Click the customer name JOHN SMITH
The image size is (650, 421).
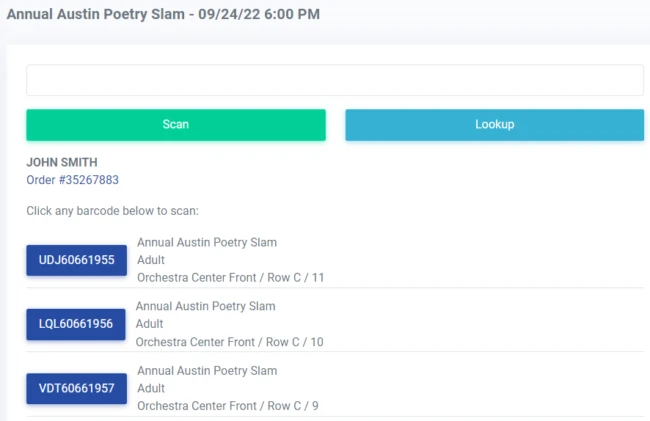coord(62,162)
